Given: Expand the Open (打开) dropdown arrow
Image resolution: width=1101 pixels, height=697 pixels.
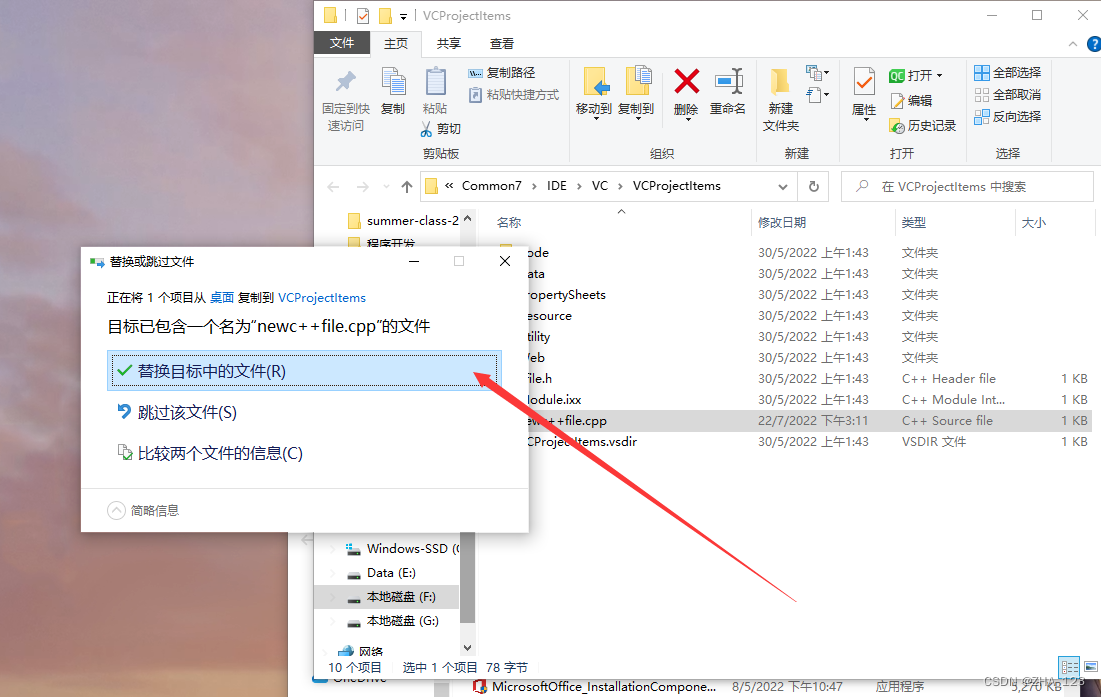Looking at the screenshot, I should [x=940, y=75].
